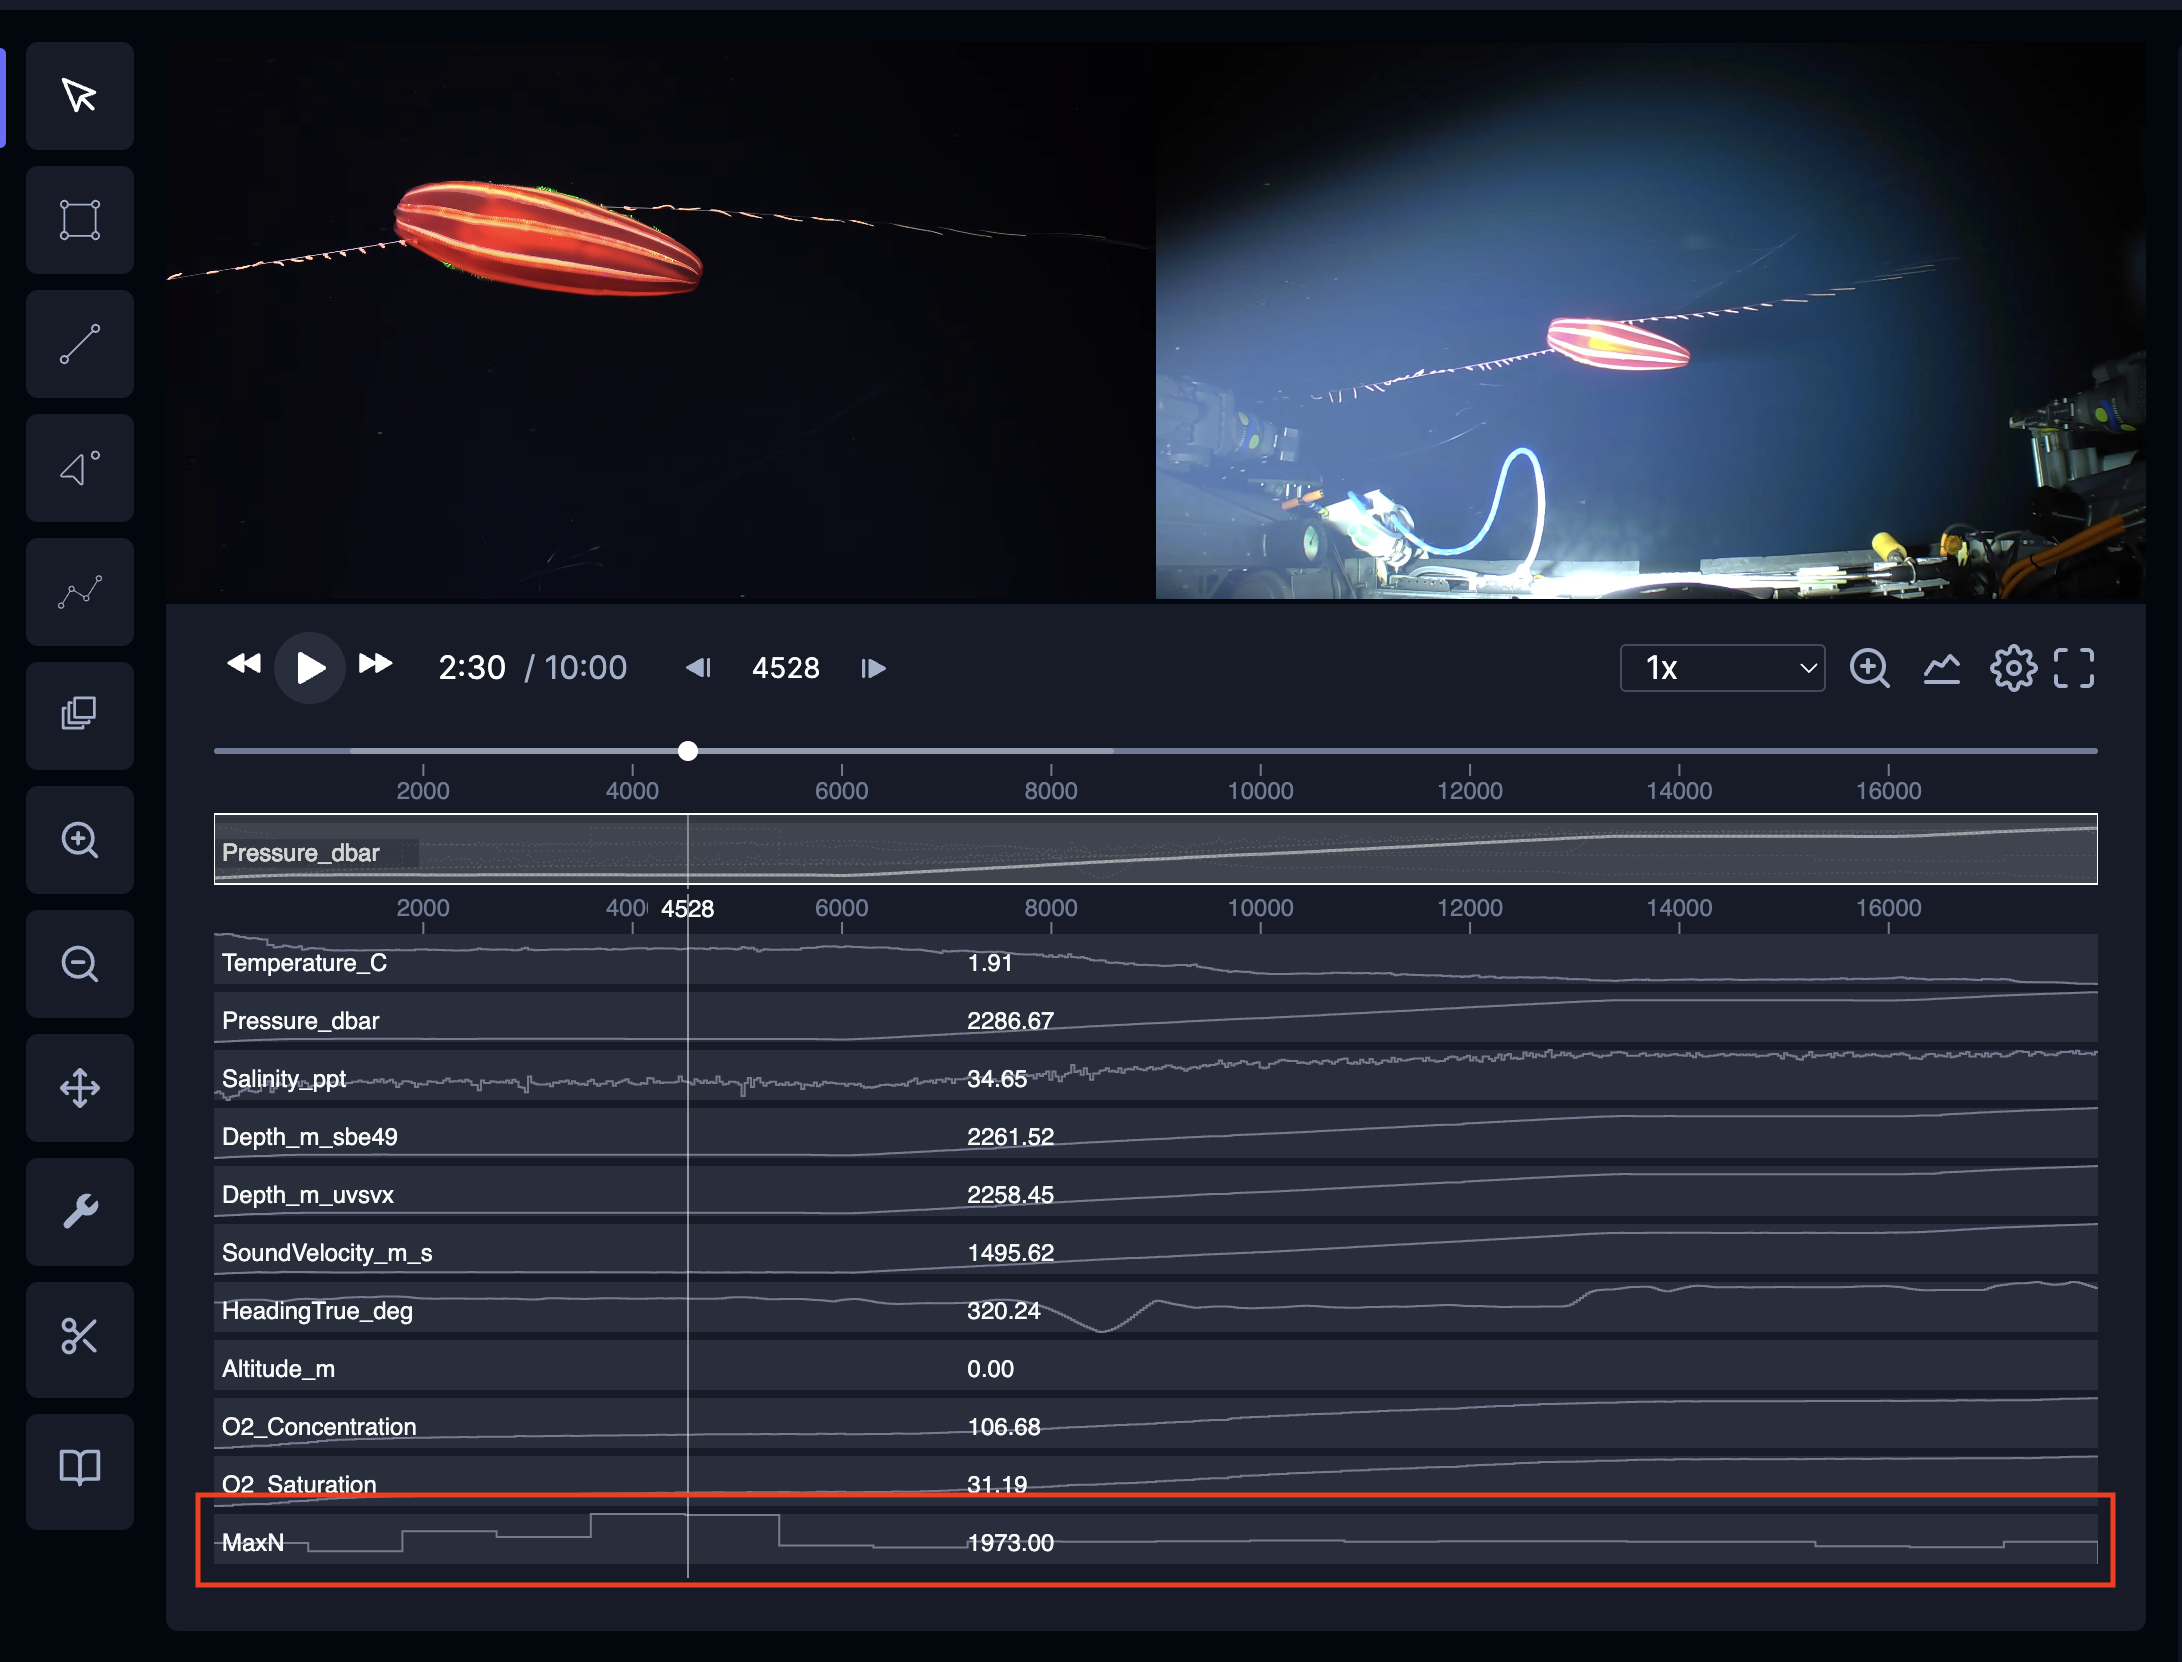Viewport: 2182px width, 1662px height.
Task: Click the video progress slider handle
Action: [688, 751]
